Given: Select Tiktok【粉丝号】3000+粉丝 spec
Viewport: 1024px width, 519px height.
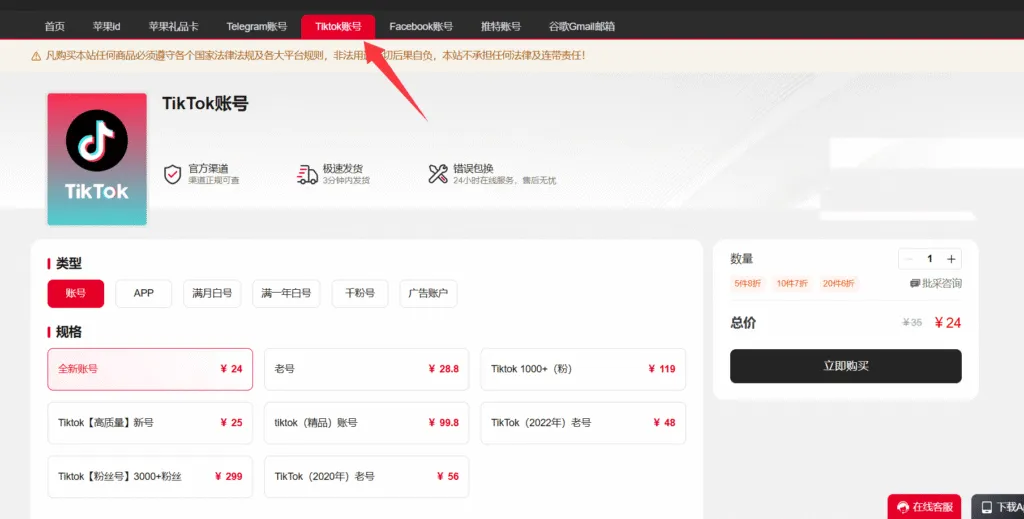Looking at the screenshot, I should pyautogui.click(x=150, y=477).
